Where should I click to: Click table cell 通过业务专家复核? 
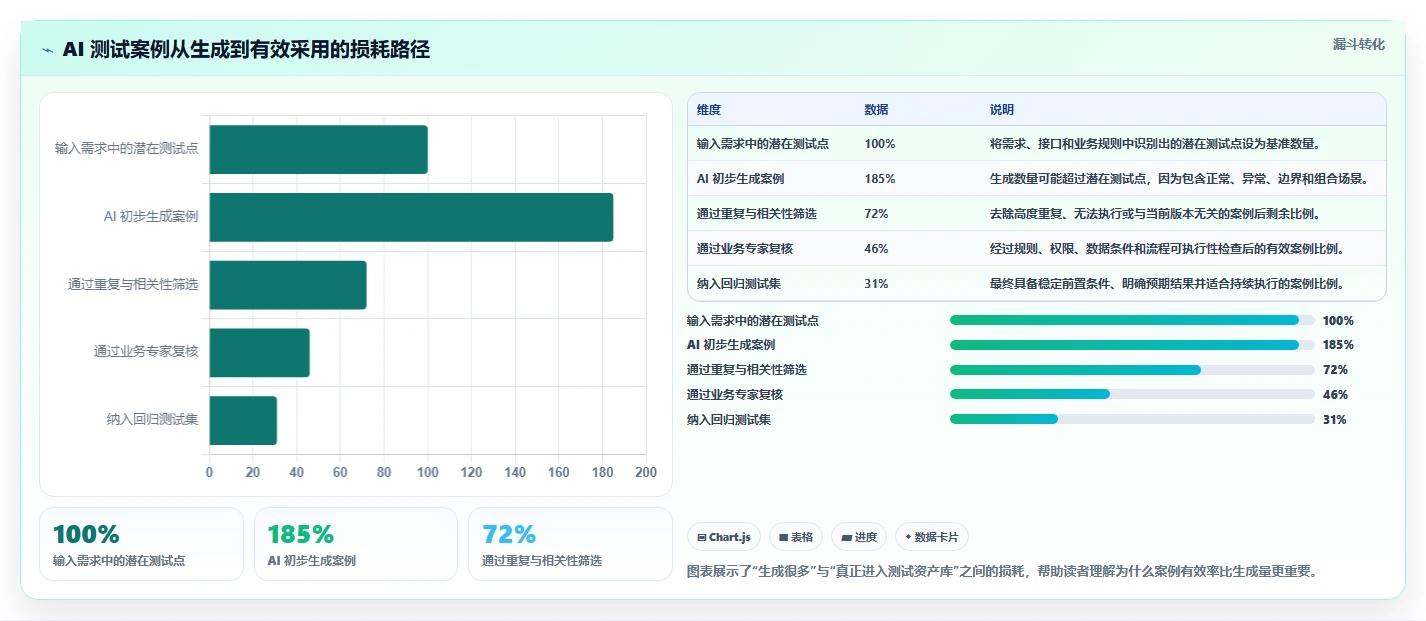point(745,249)
